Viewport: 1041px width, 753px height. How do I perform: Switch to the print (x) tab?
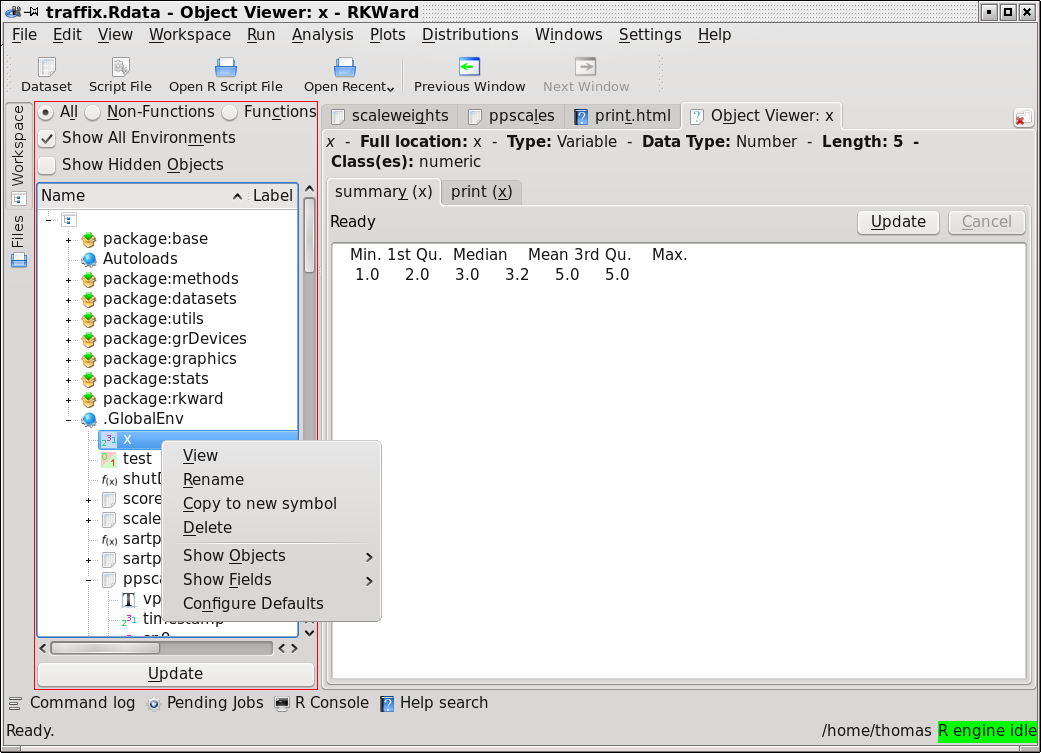click(x=481, y=192)
